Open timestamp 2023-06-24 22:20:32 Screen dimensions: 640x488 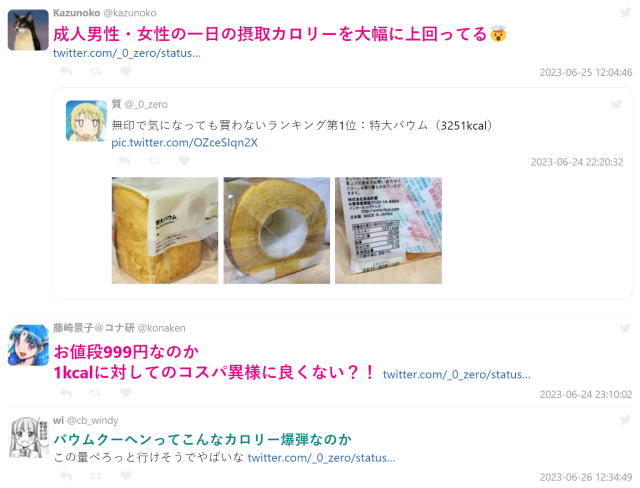coord(577,162)
